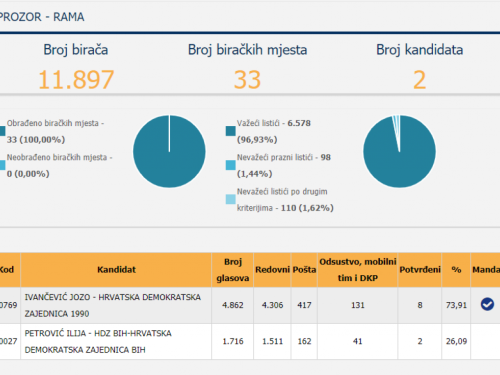The image size is (500, 375).
Task: Click the Obrađeno biračkih mjesta legend label
Action: (55, 131)
